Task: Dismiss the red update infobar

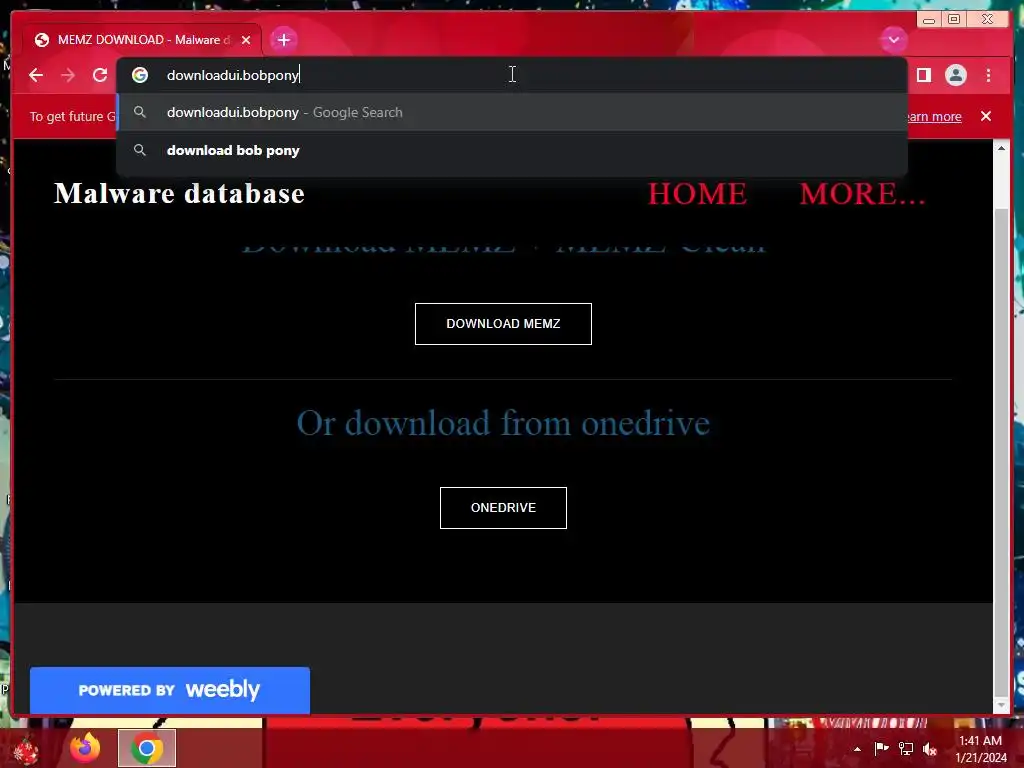Action: [985, 116]
